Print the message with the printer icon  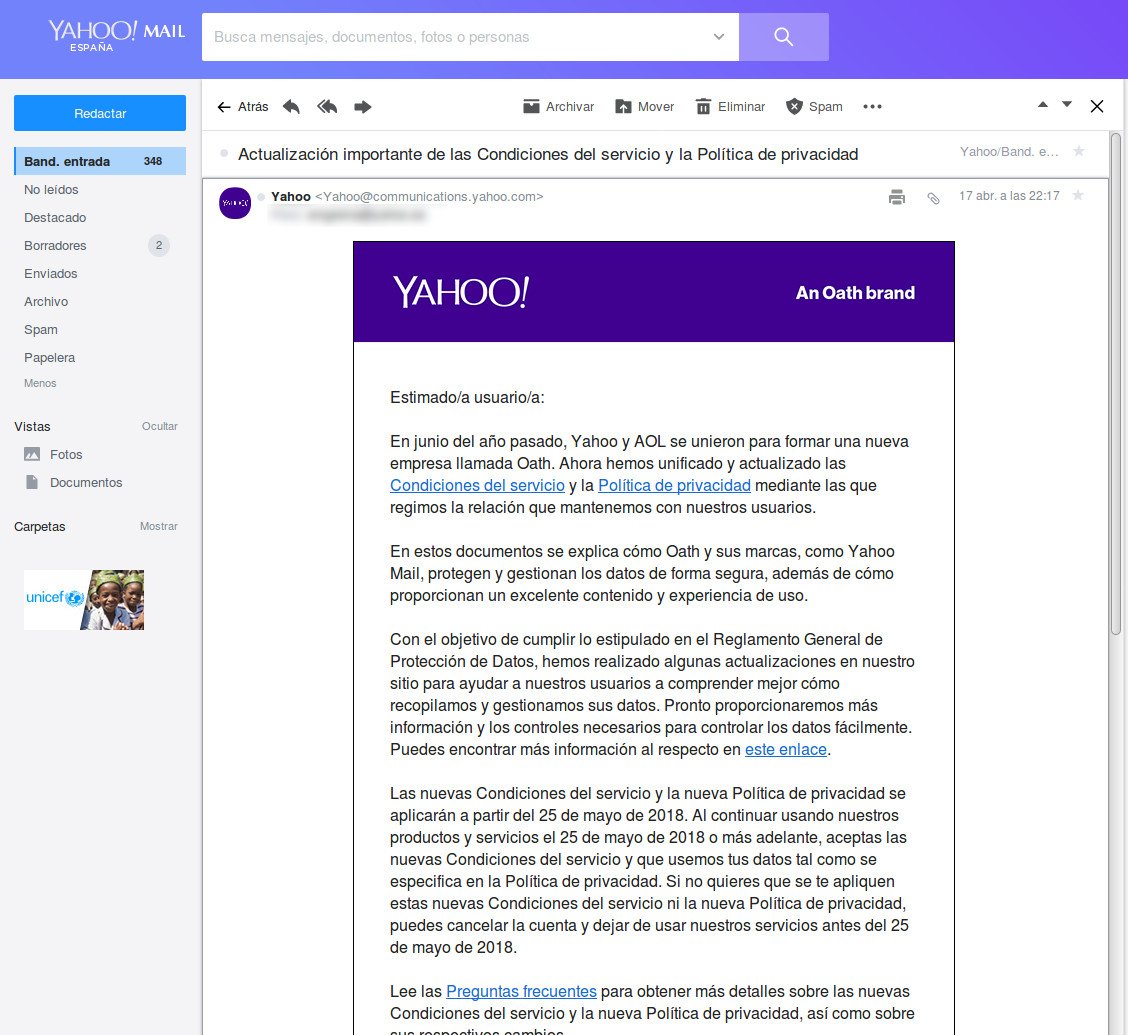[x=896, y=197]
